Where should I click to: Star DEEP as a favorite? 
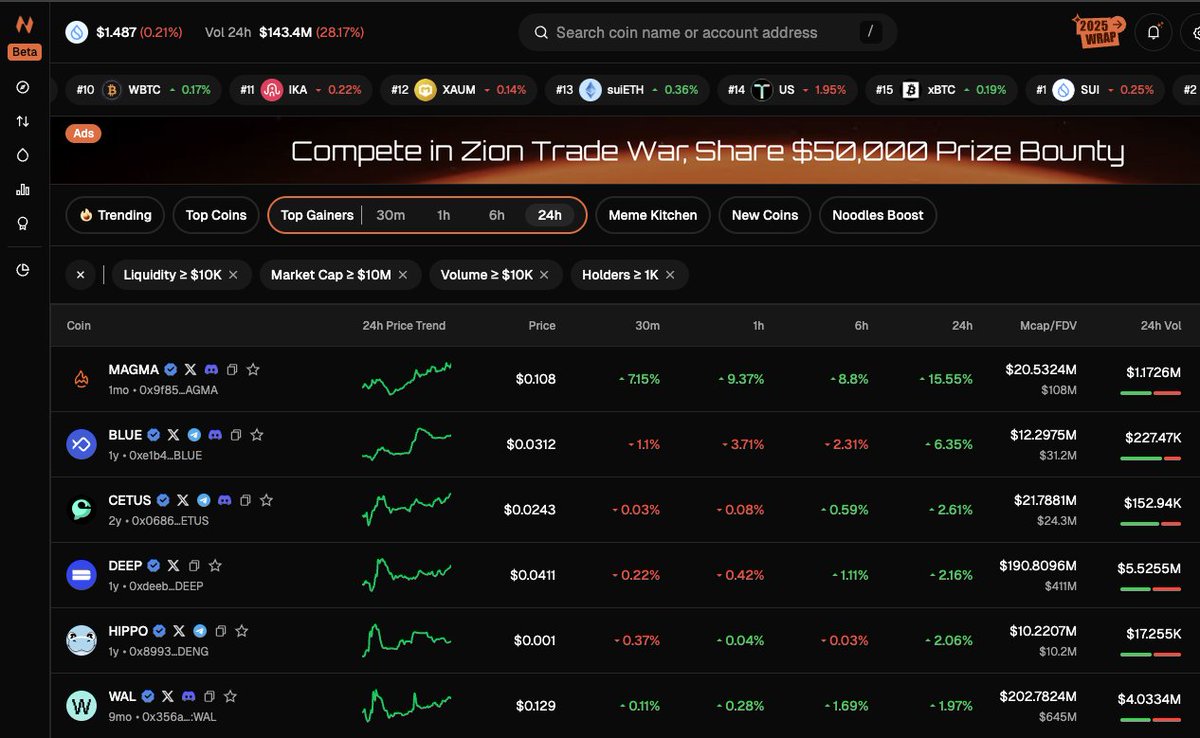click(x=215, y=566)
